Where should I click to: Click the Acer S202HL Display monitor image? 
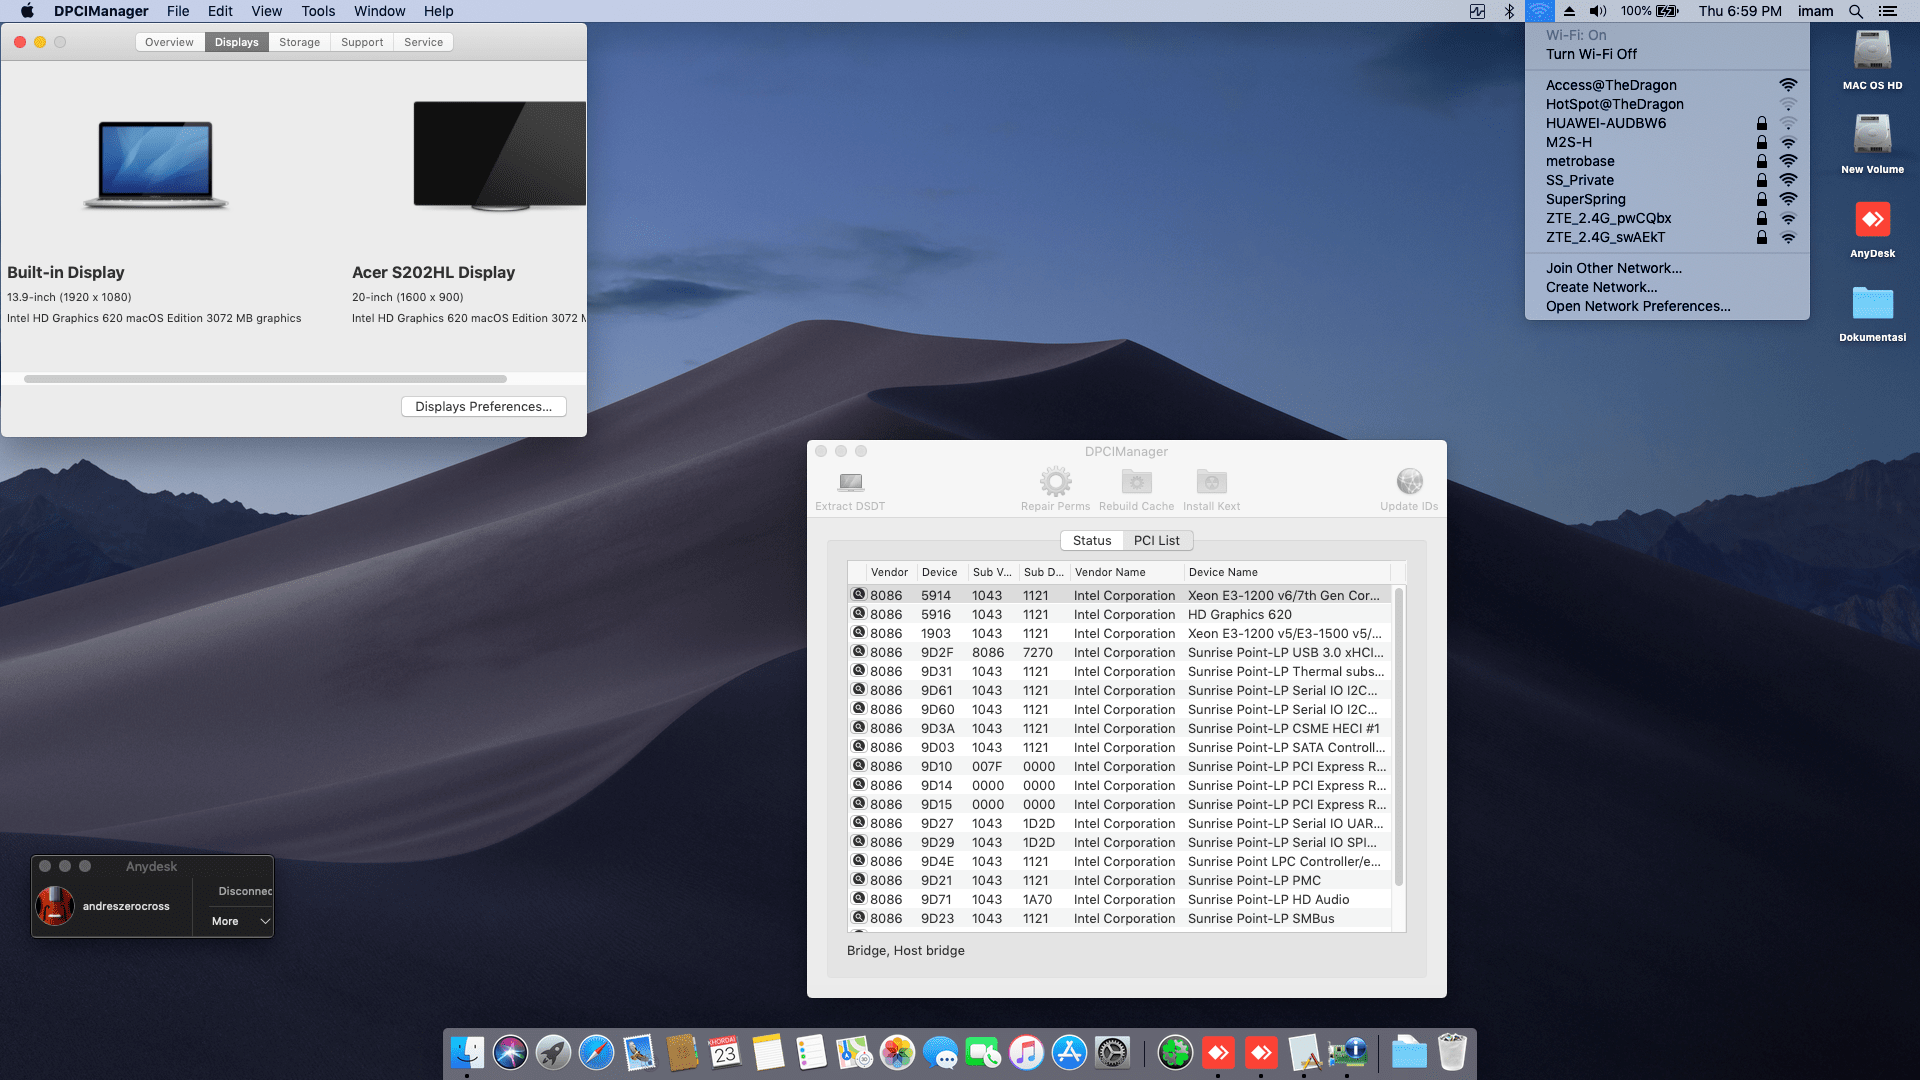[500, 156]
